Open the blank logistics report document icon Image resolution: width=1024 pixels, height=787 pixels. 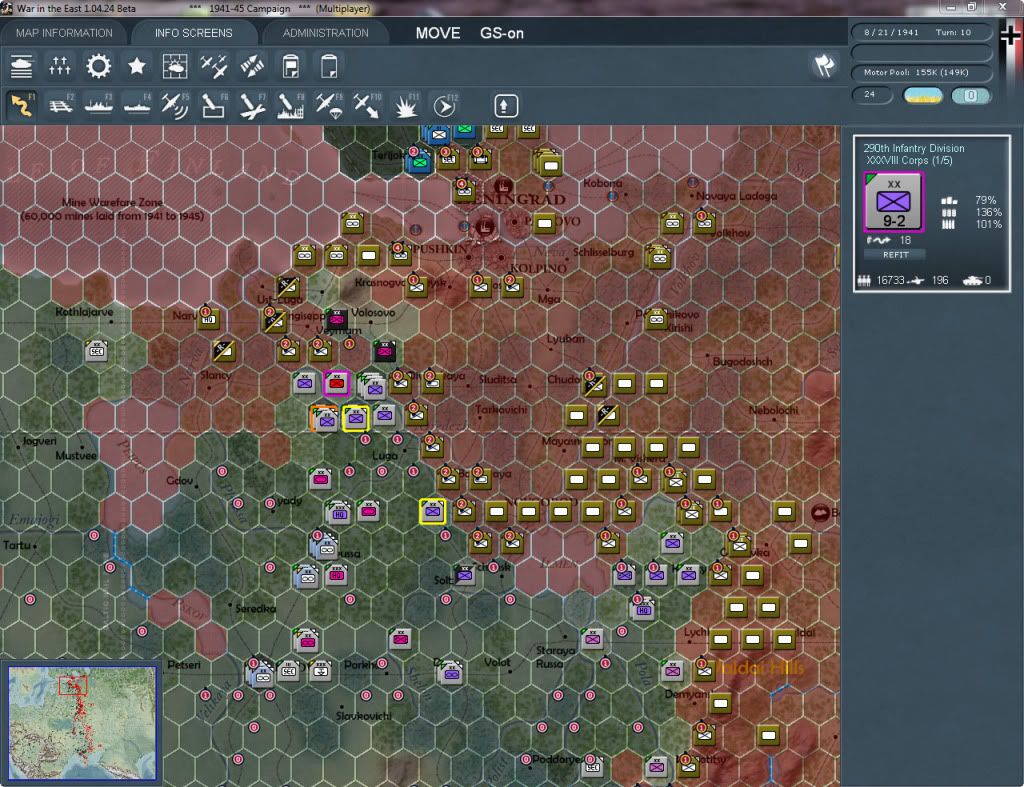(x=329, y=66)
